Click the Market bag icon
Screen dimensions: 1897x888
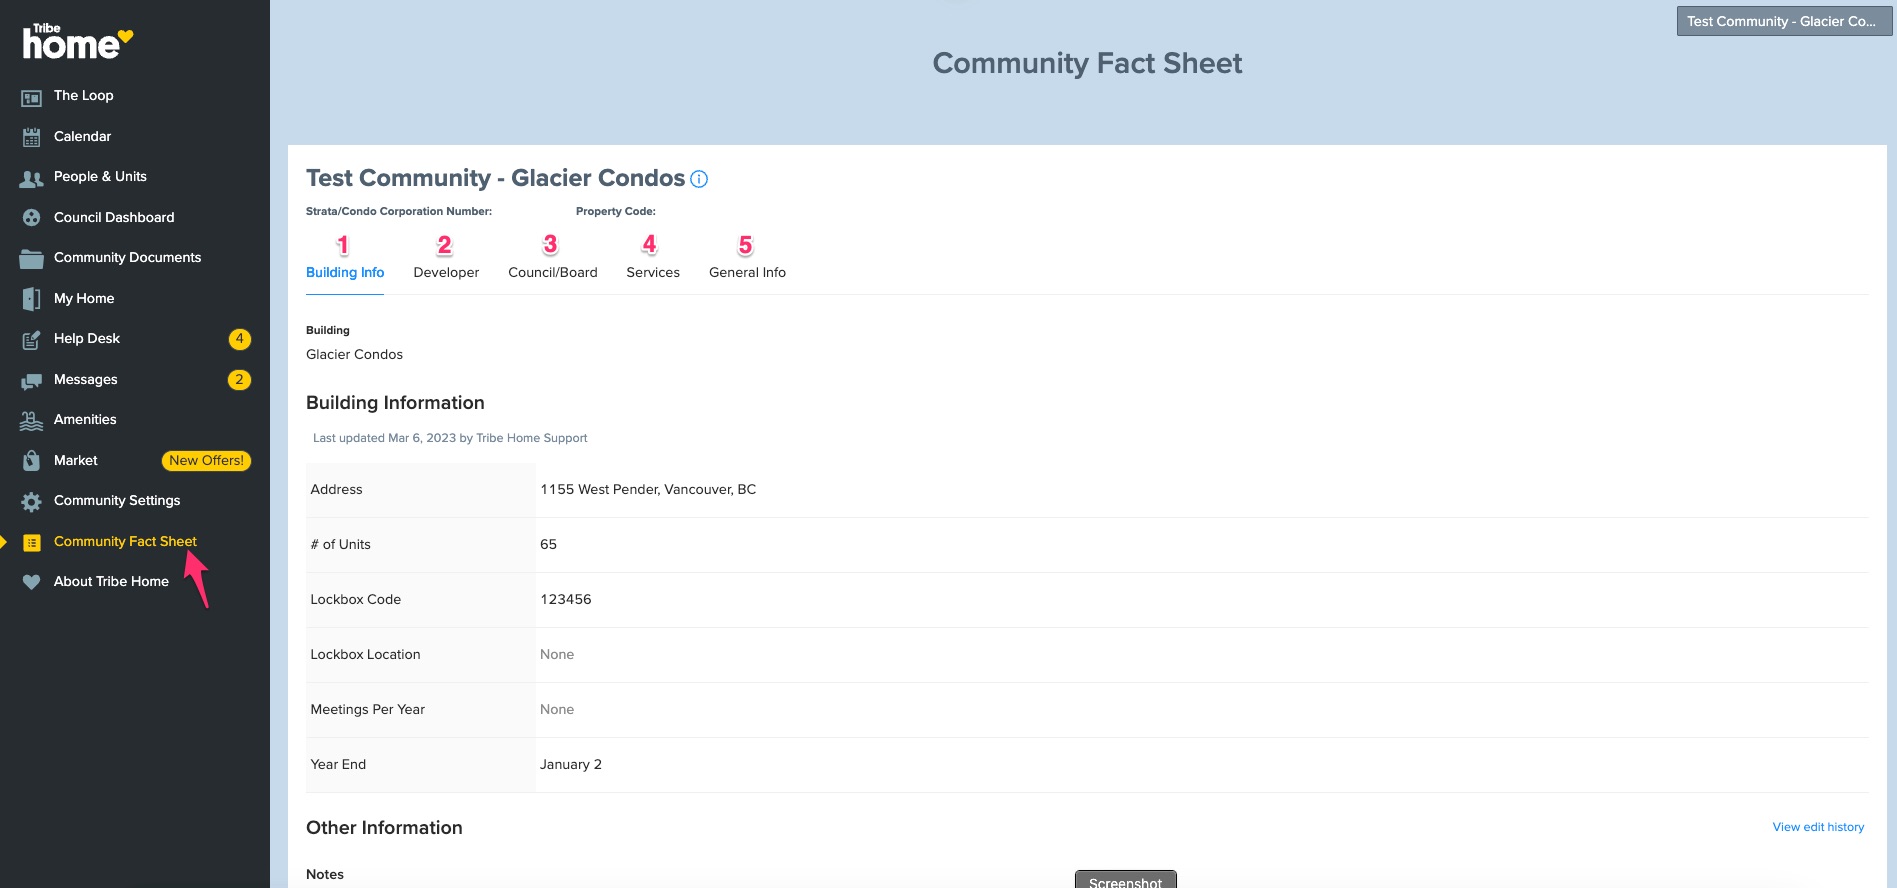(x=32, y=461)
